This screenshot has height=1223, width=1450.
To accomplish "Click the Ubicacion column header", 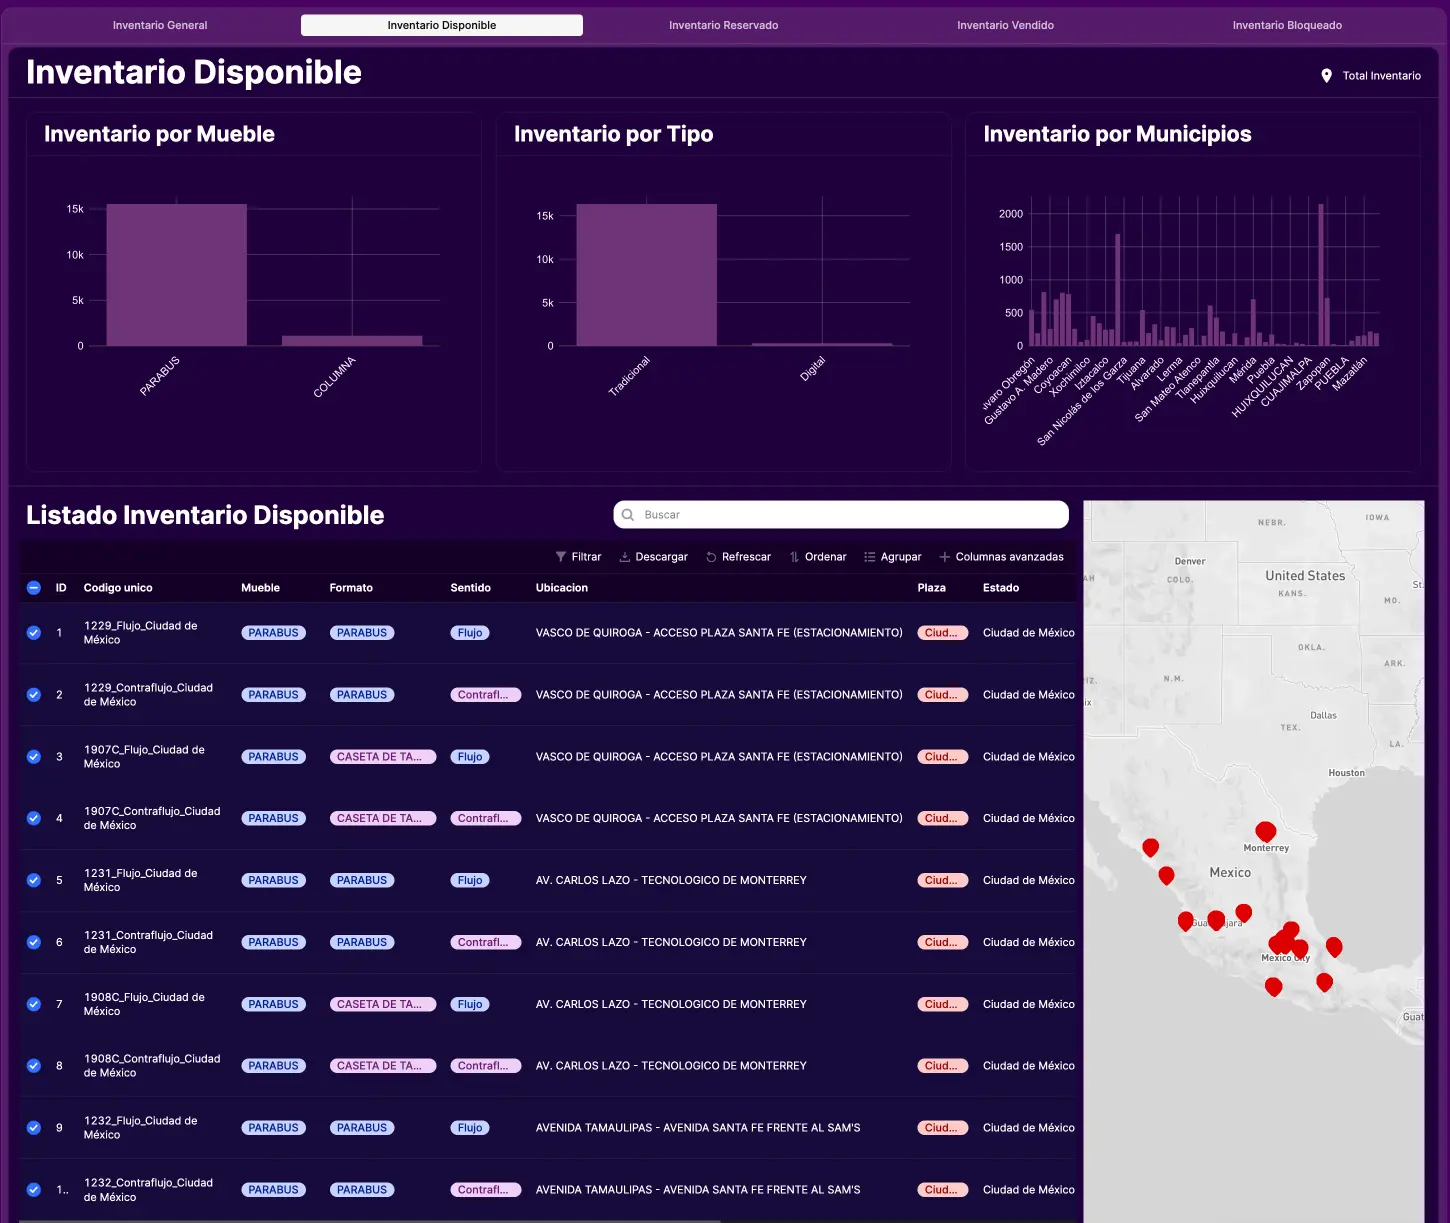I will pos(561,588).
